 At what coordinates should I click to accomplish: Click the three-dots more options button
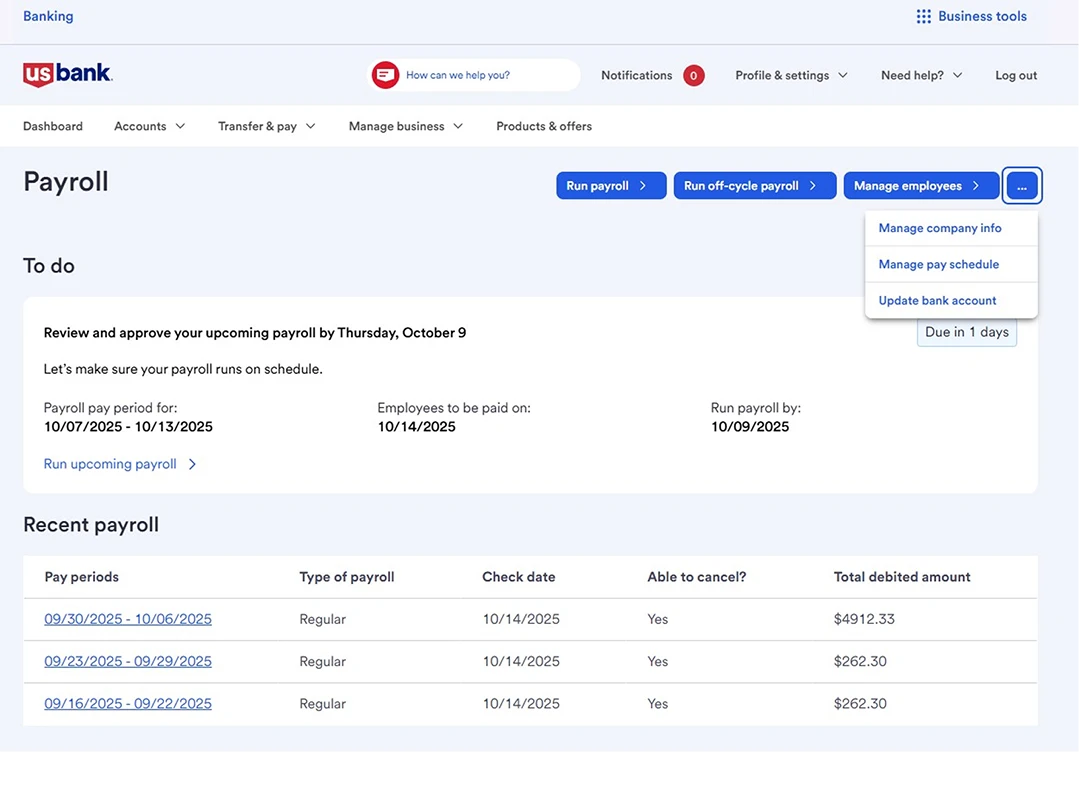pos(1022,186)
